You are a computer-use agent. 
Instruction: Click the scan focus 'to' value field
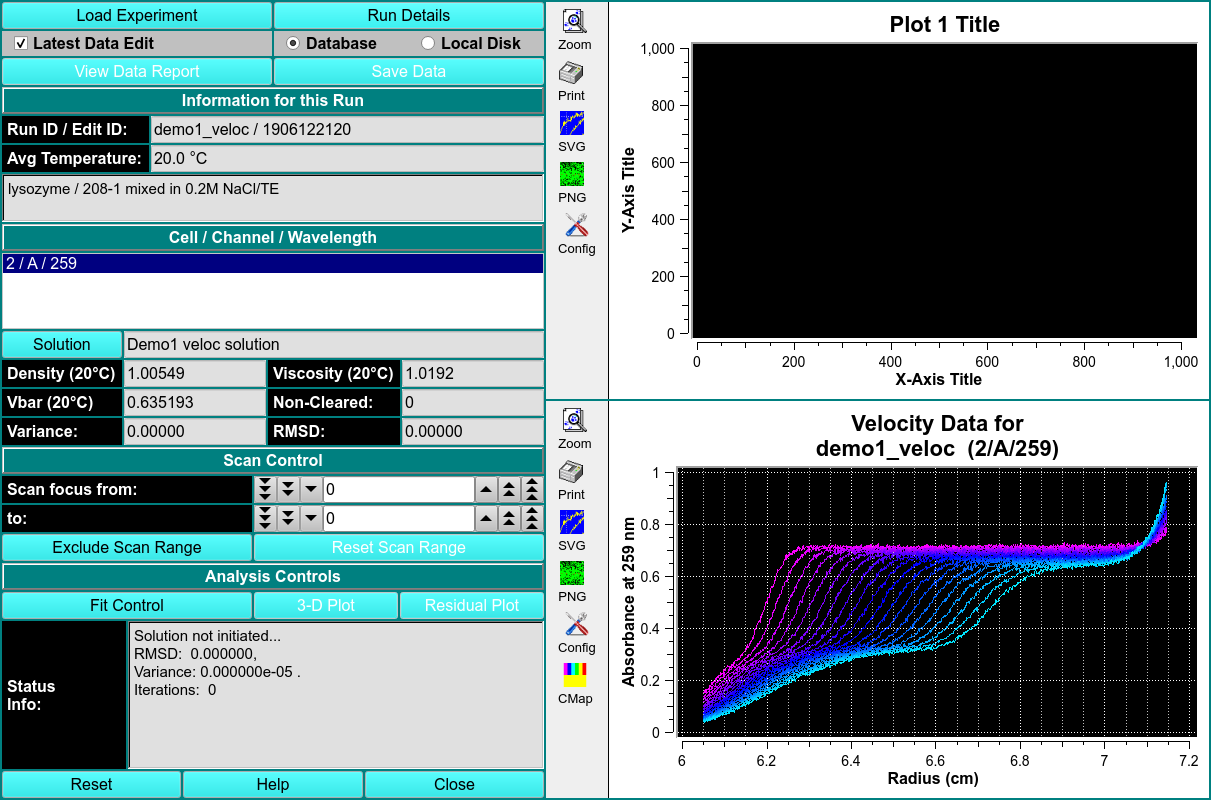(398, 519)
